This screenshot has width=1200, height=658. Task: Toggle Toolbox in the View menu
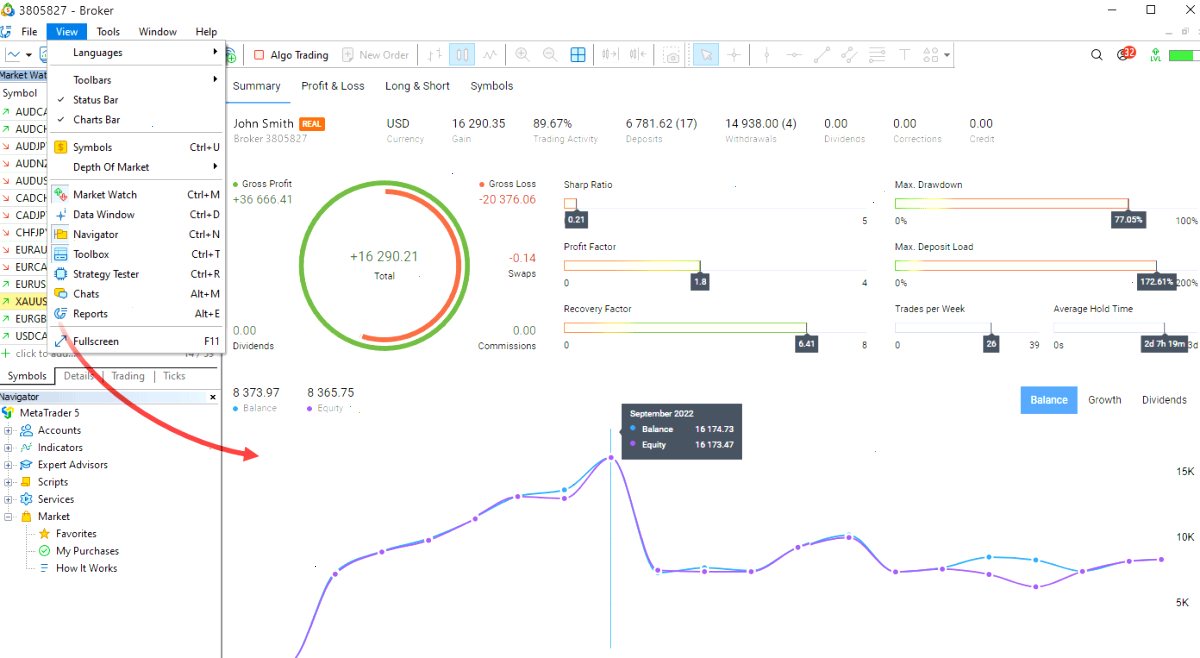137,255
